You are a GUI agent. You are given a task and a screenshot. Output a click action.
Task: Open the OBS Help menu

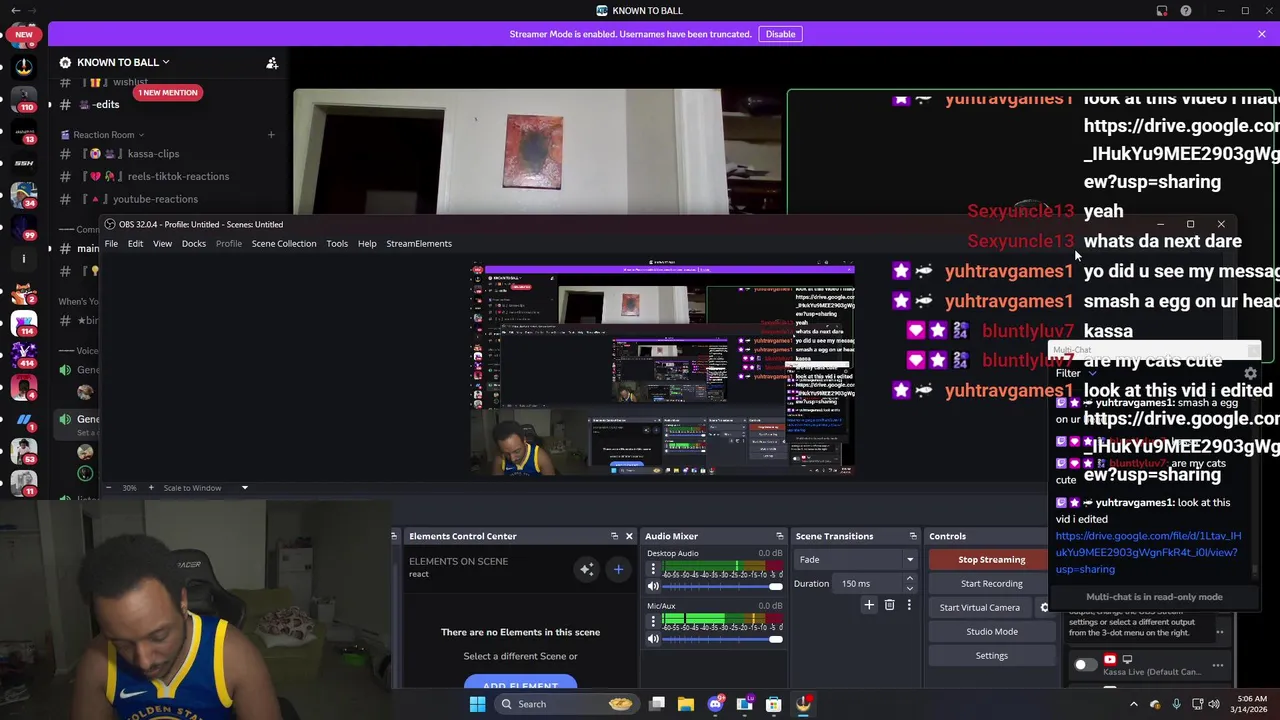(367, 243)
